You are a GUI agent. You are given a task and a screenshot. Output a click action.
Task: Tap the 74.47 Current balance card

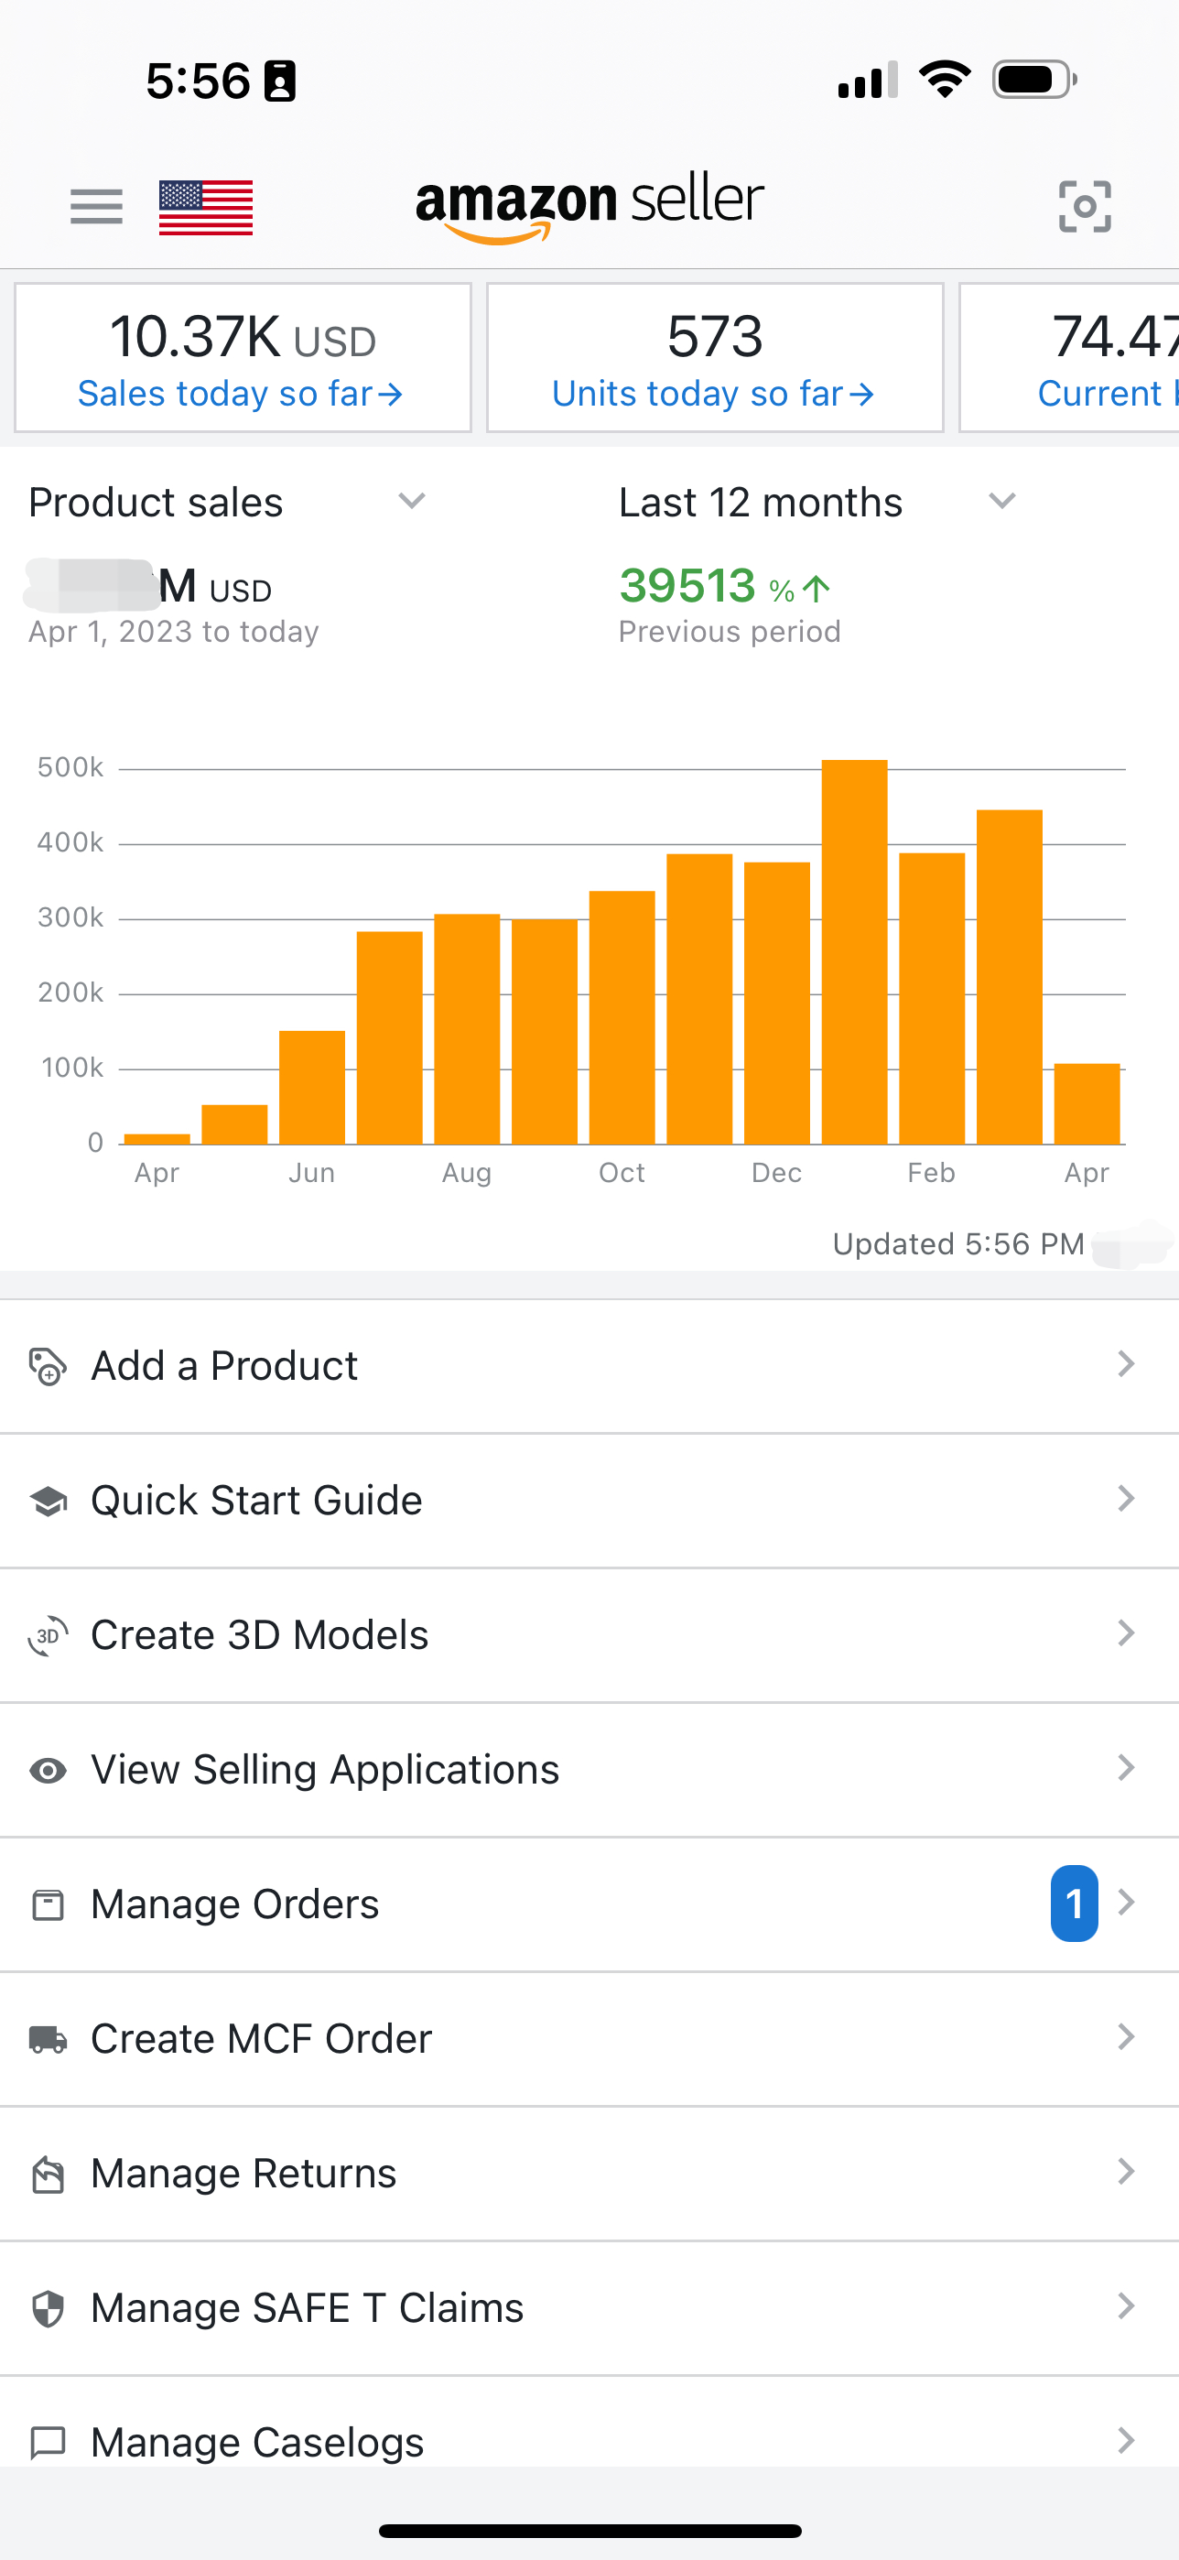pyautogui.click(x=1069, y=358)
